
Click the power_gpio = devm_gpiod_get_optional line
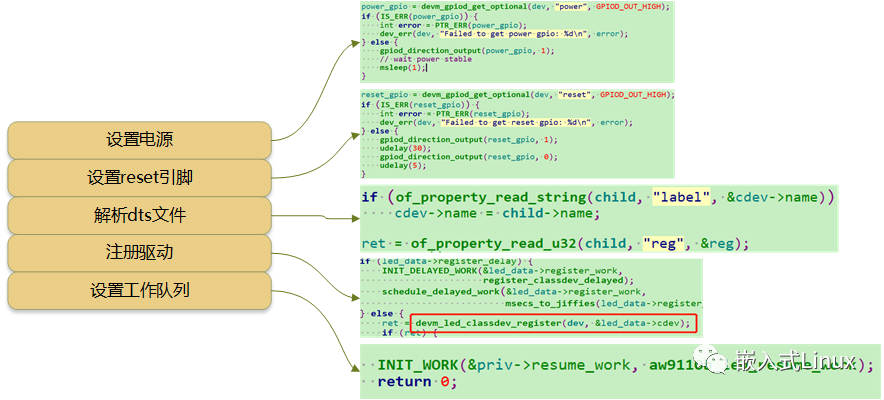click(515, 7)
